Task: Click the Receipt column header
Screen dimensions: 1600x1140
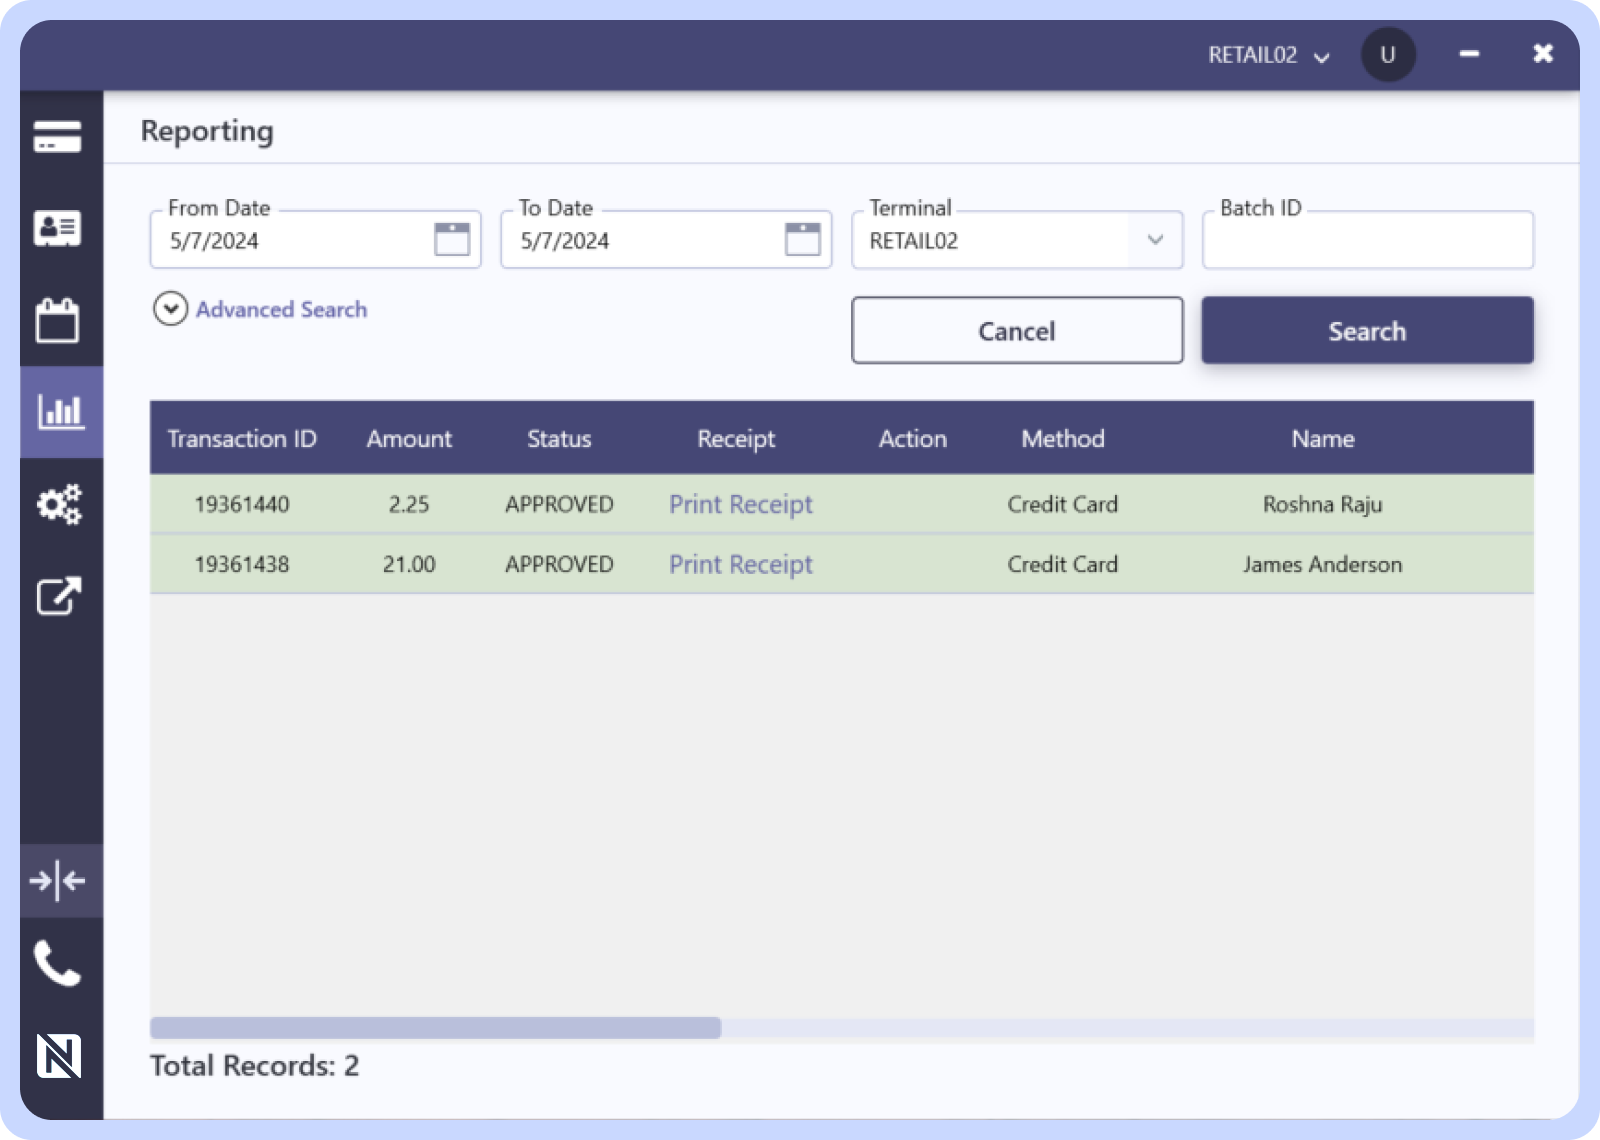Action: (736, 439)
